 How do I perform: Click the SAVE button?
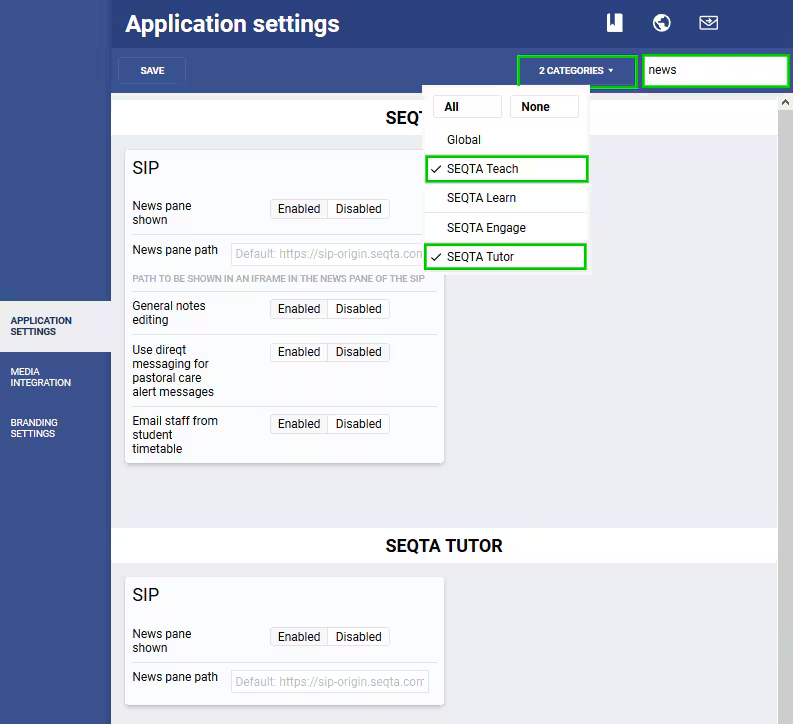click(x=152, y=70)
